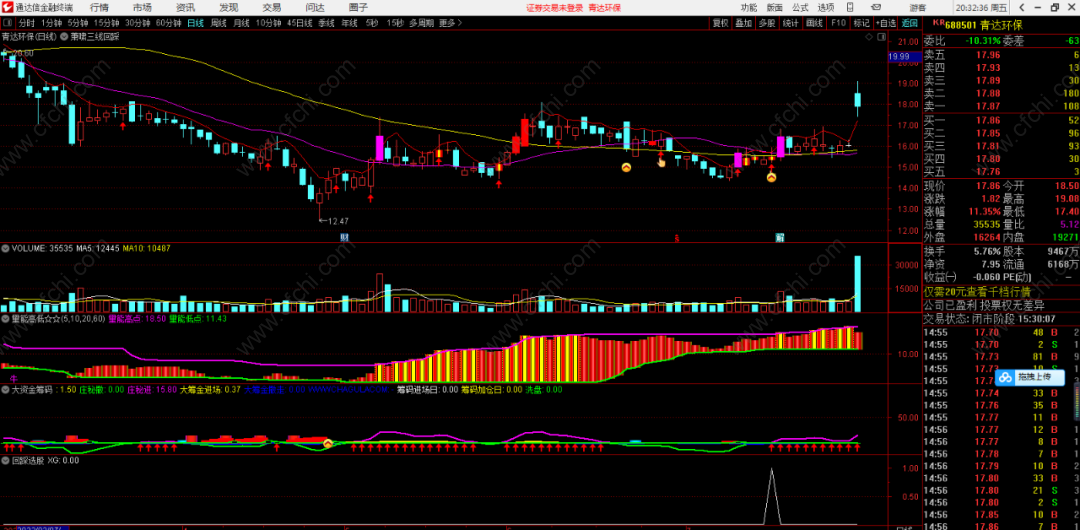Image resolution: width=1080 pixels, height=530 pixels.
Task: Click the 游客 guest account label
Action: point(918,8)
